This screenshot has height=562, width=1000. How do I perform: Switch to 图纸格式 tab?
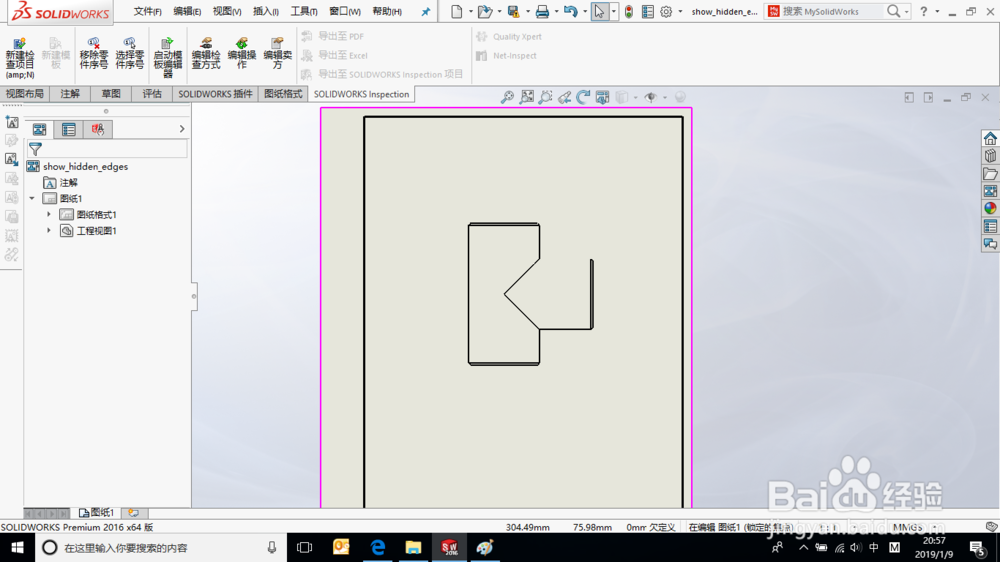(283, 94)
